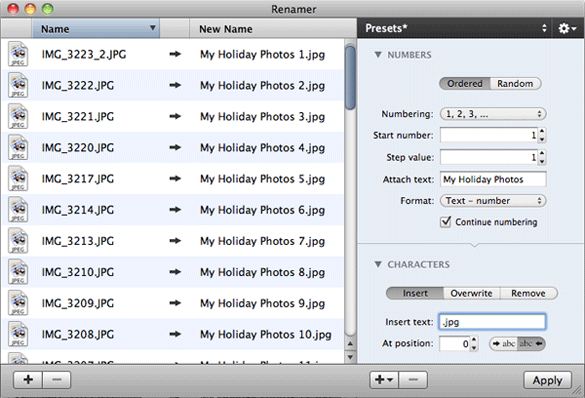Add files with the plus button

point(28,380)
